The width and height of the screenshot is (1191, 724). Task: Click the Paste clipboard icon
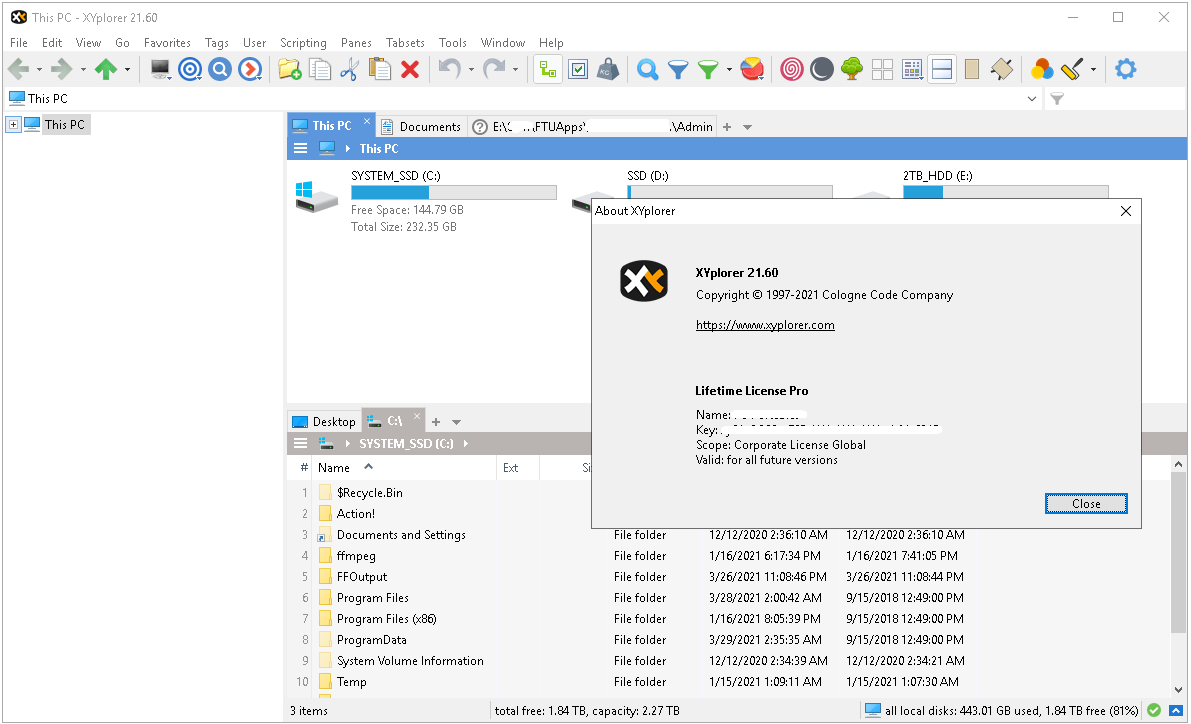[x=380, y=69]
